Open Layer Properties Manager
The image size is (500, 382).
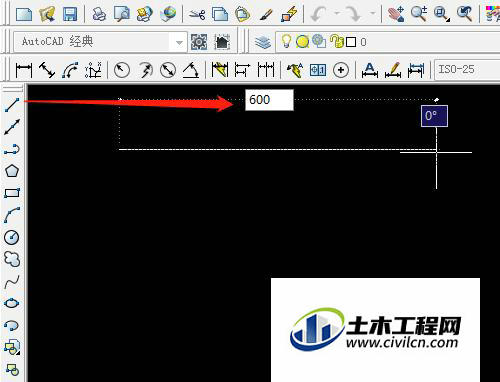263,42
